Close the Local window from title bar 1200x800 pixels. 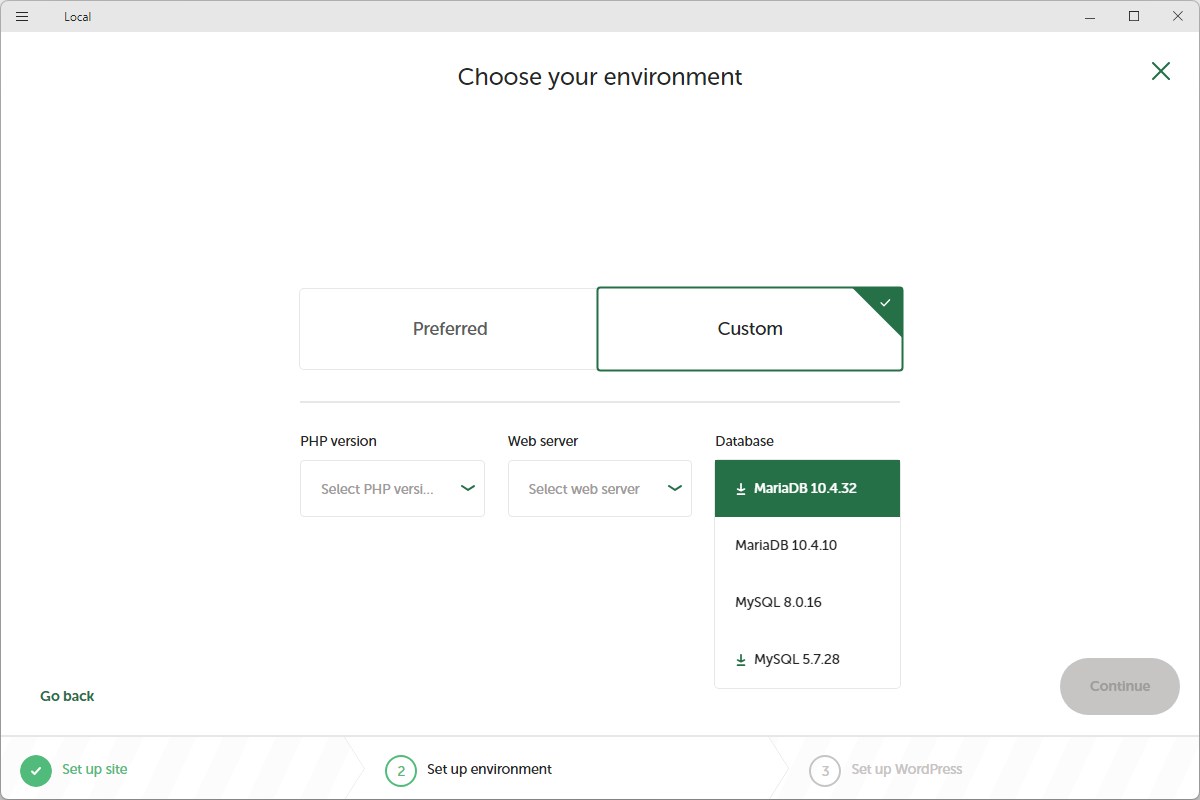click(x=1178, y=16)
